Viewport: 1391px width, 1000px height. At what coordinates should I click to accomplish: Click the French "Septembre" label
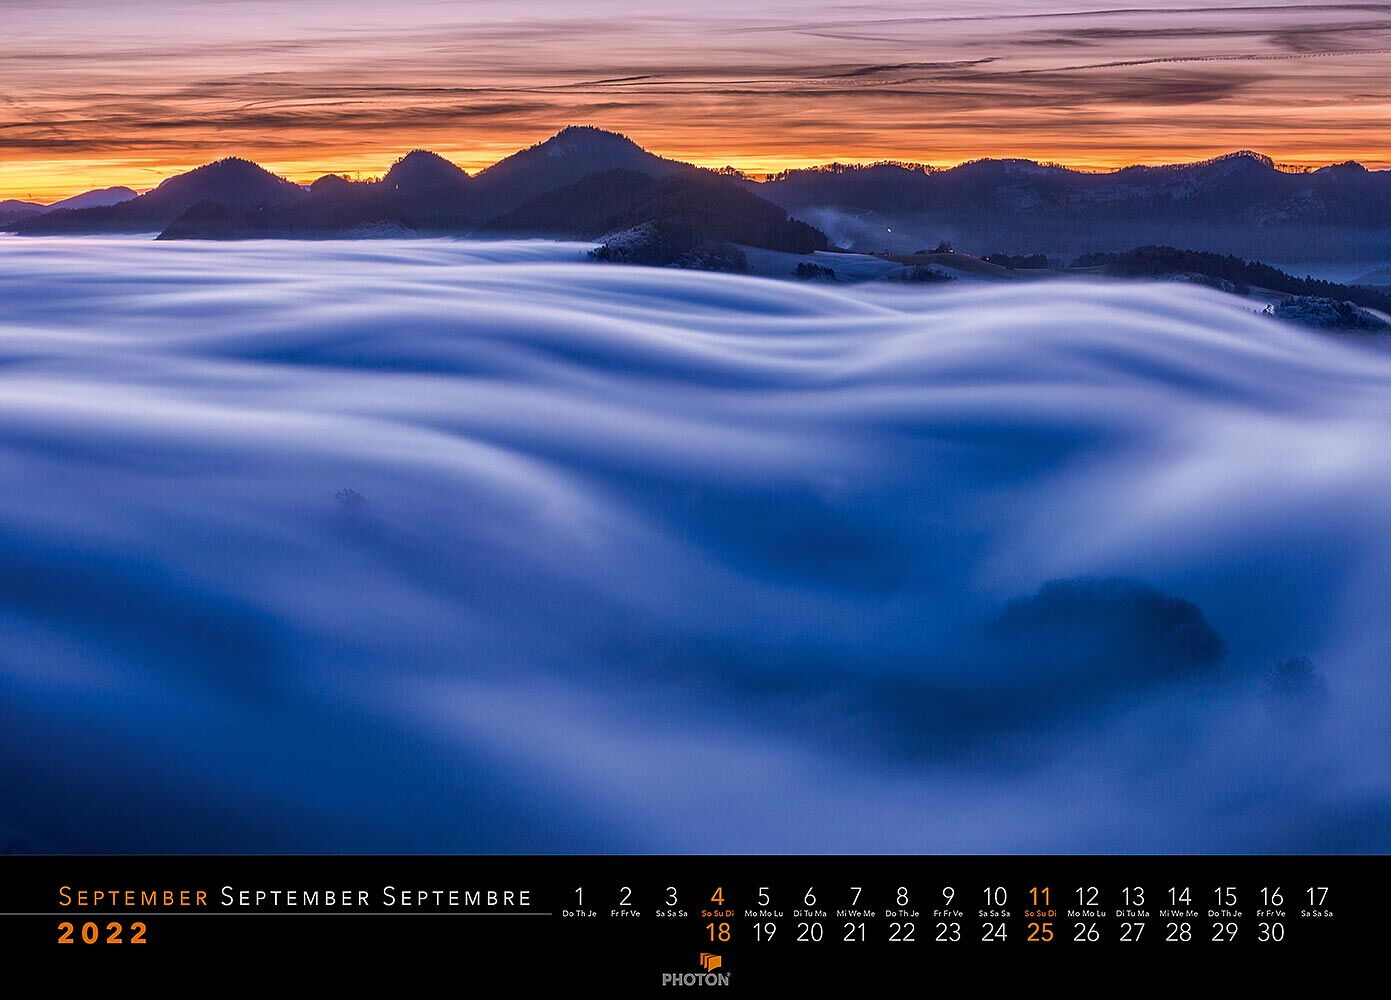tap(457, 897)
